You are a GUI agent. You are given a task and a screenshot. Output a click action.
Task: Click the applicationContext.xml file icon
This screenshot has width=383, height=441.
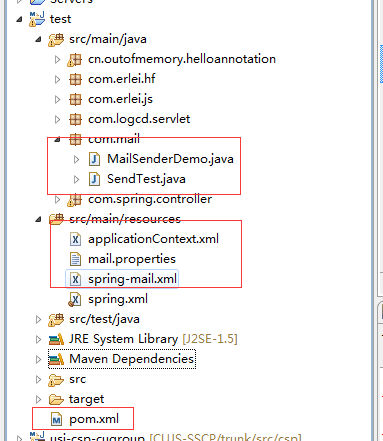75,239
